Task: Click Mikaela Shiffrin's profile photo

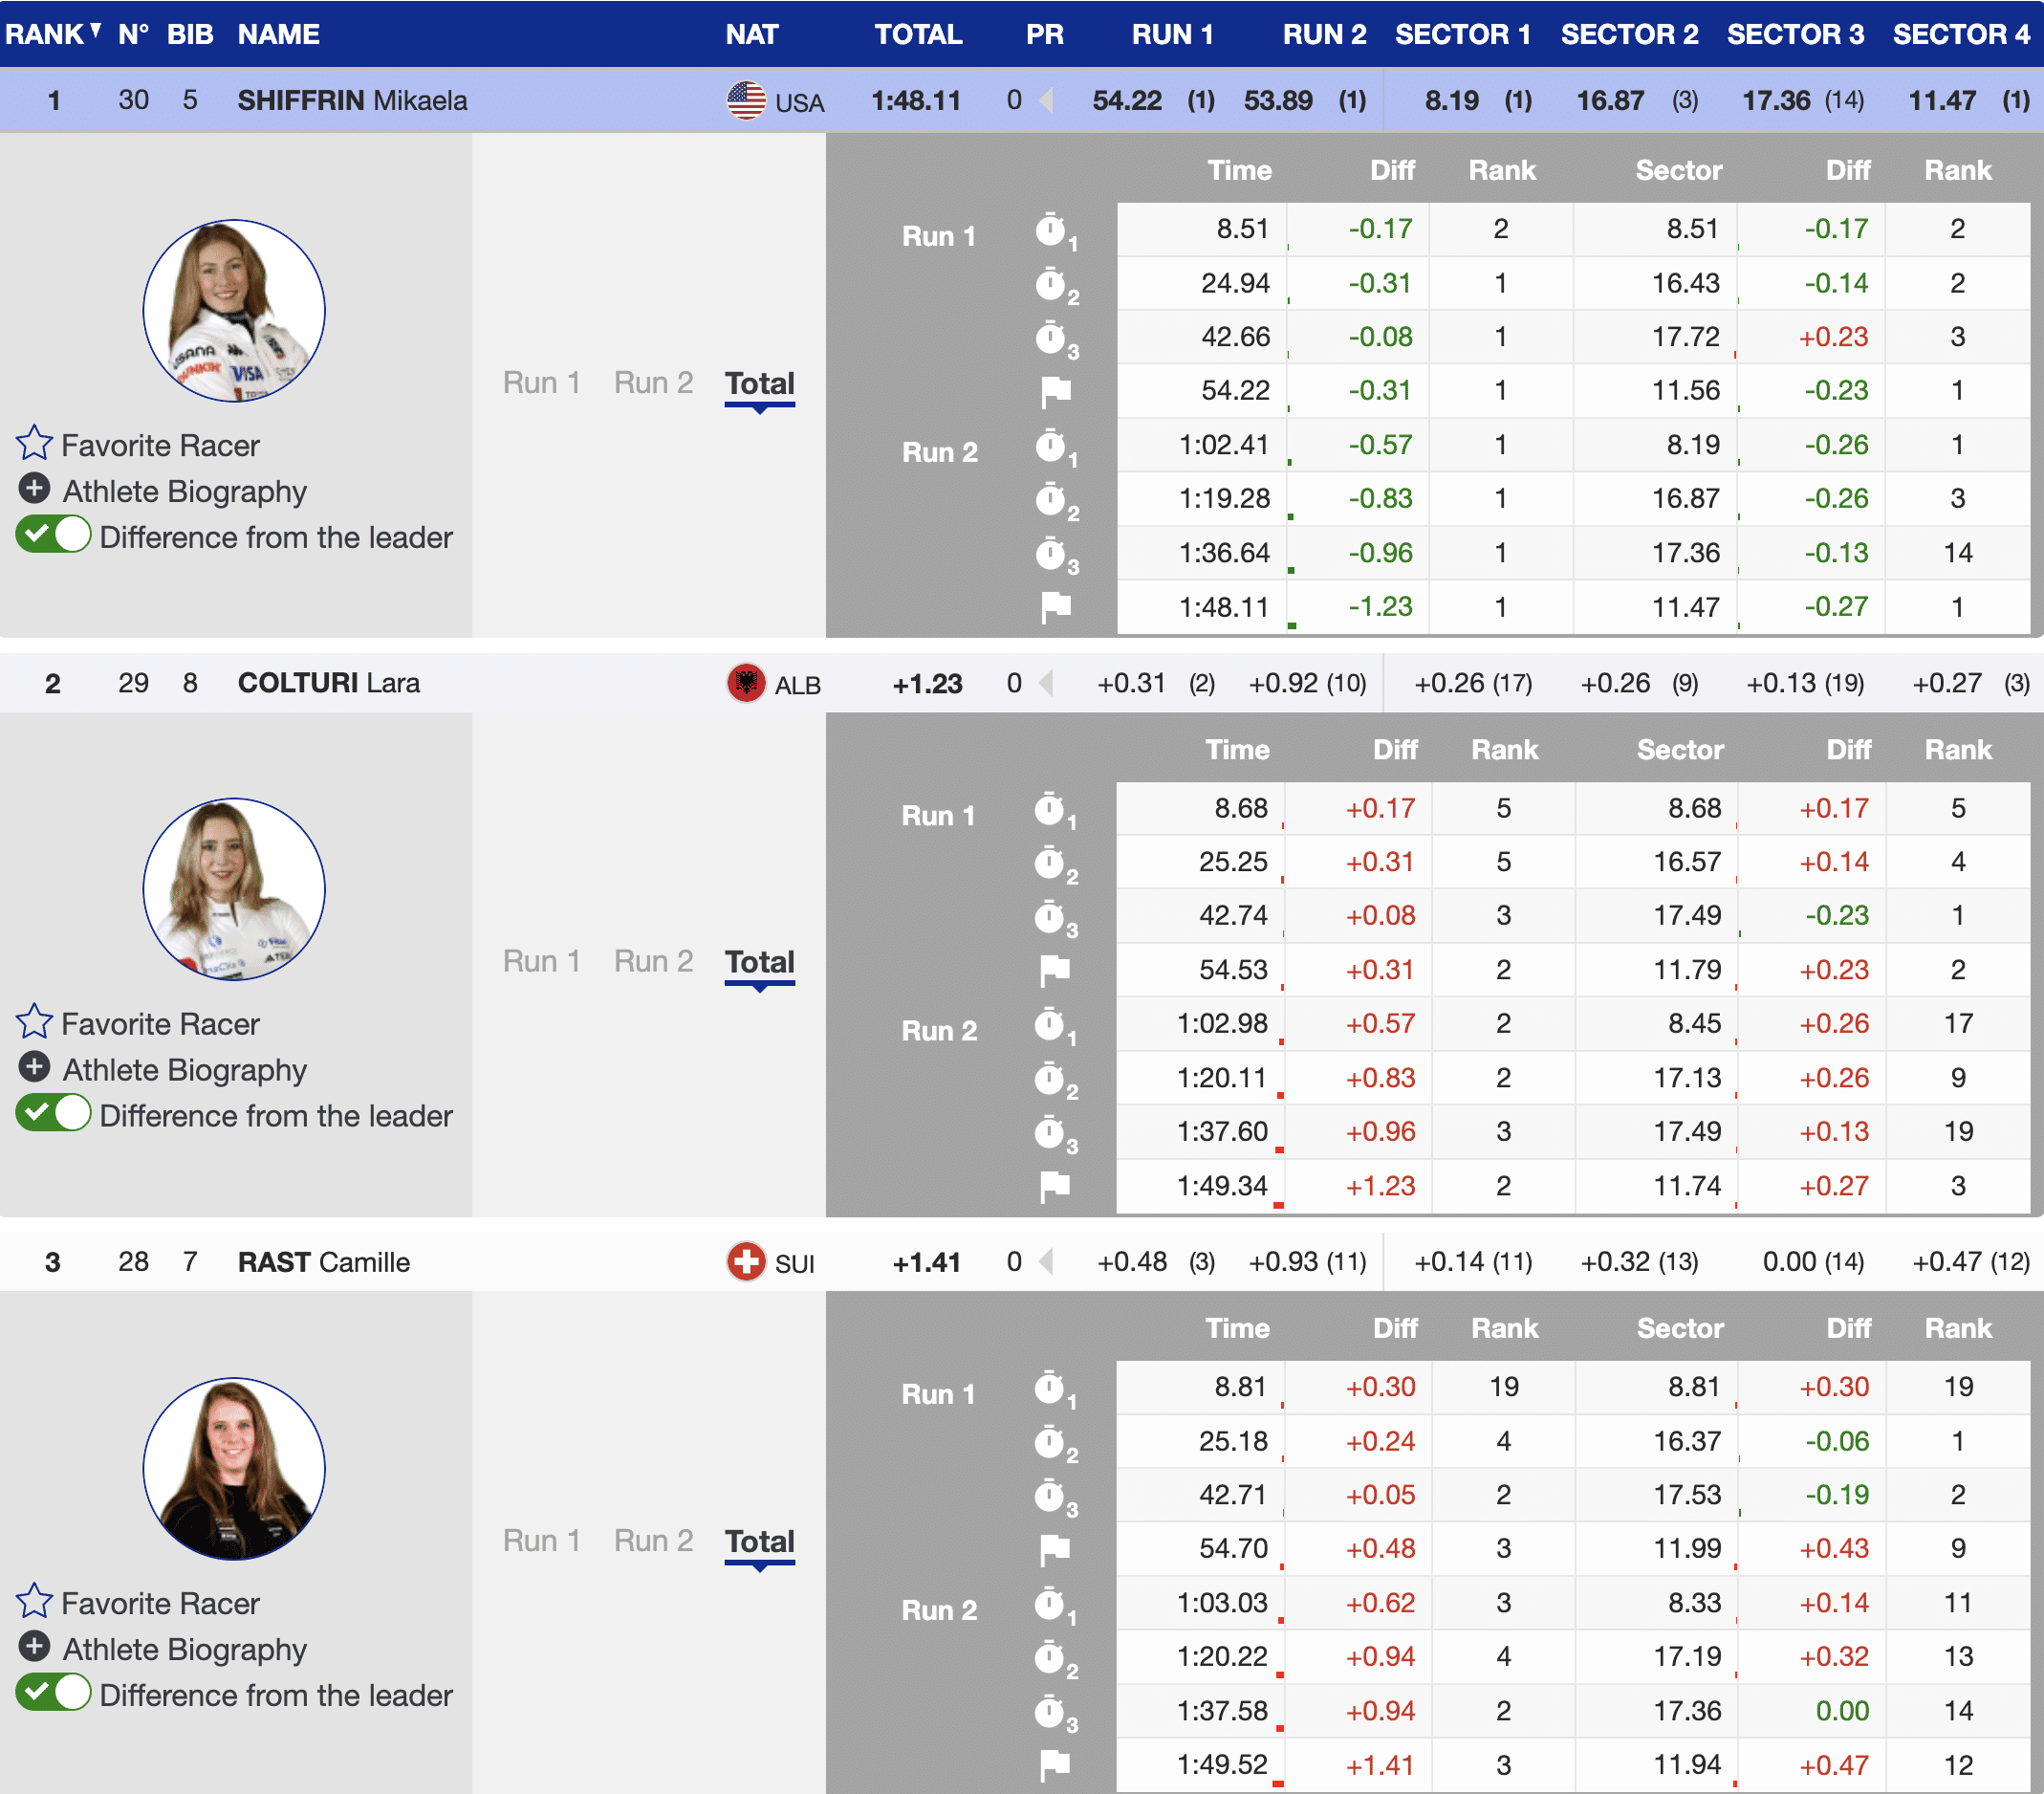Action: point(234,310)
